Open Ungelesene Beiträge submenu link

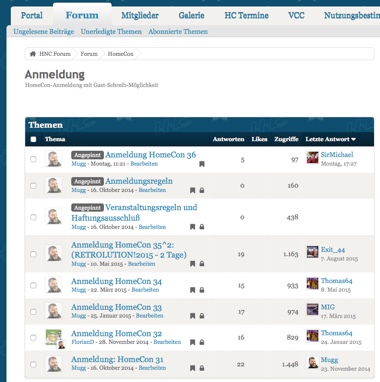44,32
